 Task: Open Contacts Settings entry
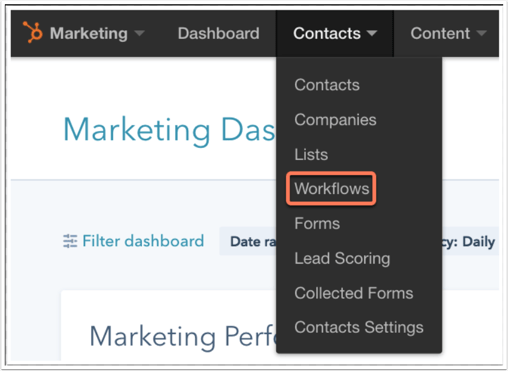[359, 327]
